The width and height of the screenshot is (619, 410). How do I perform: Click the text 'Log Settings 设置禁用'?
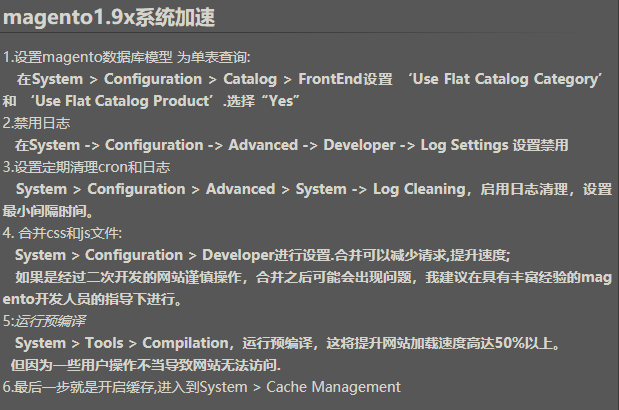click(x=494, y=145)
